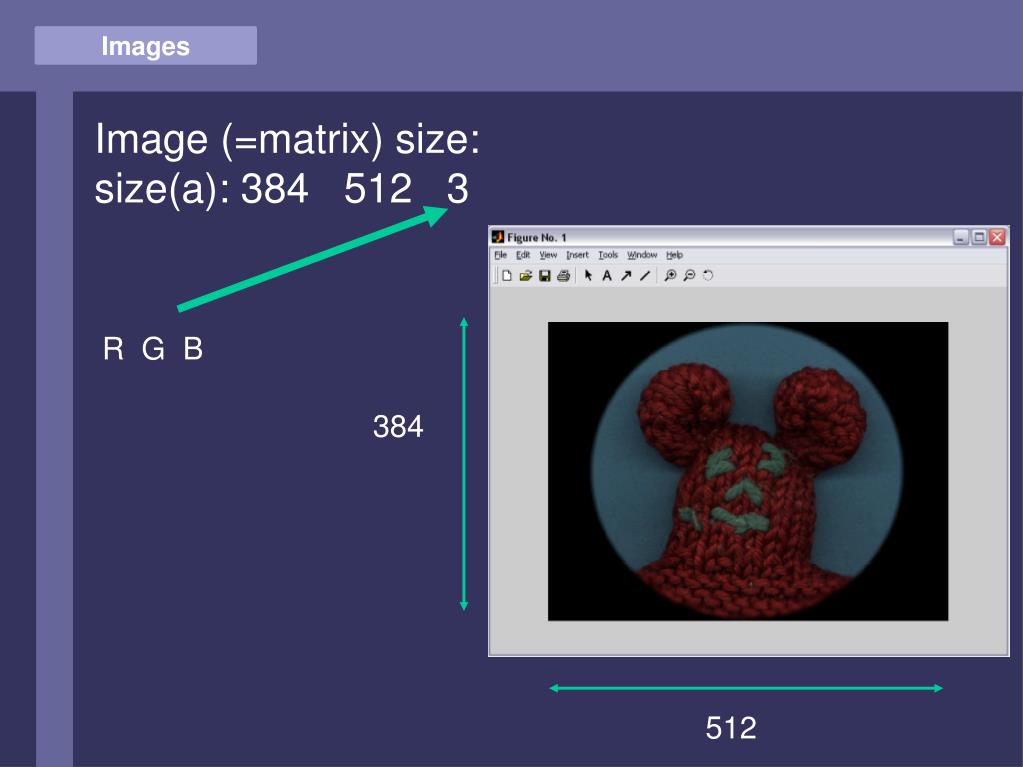Click the knitted hat image in figure

748,471
